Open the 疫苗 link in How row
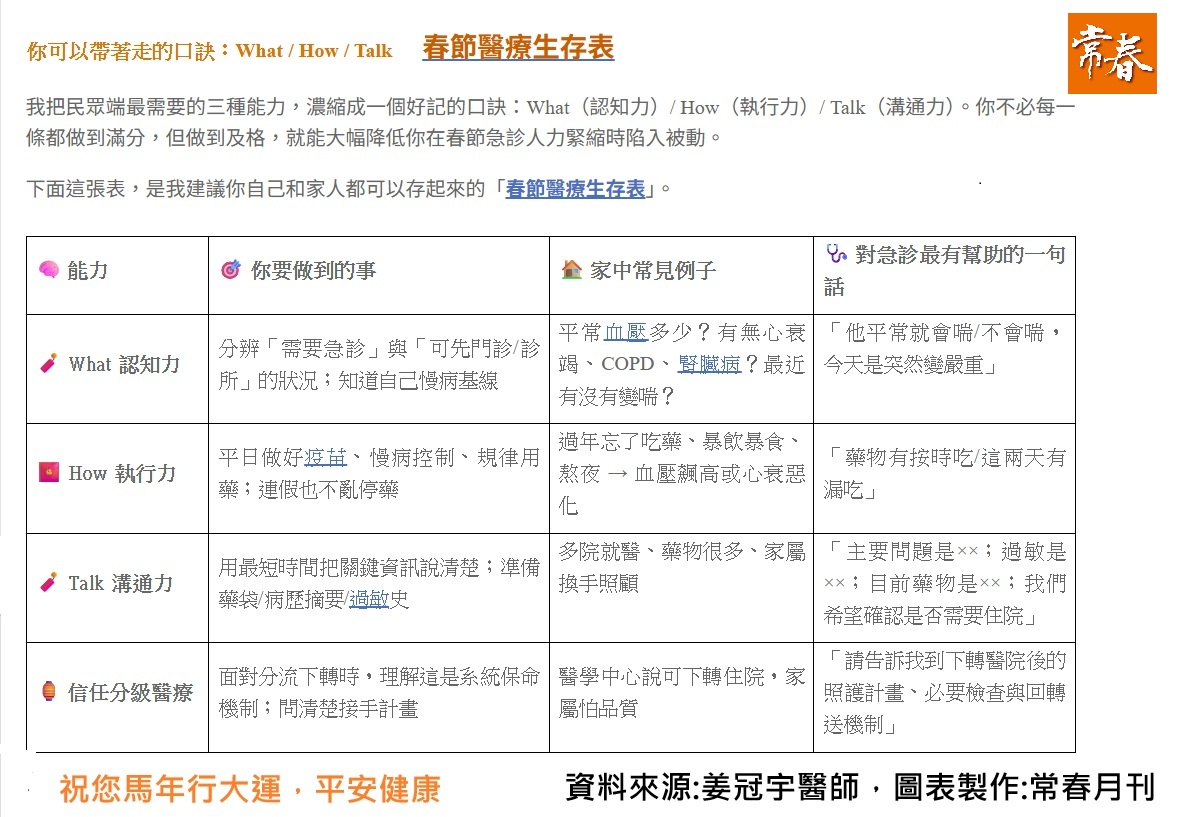Viewport: 1177px width, 817px height. [326, 458]
